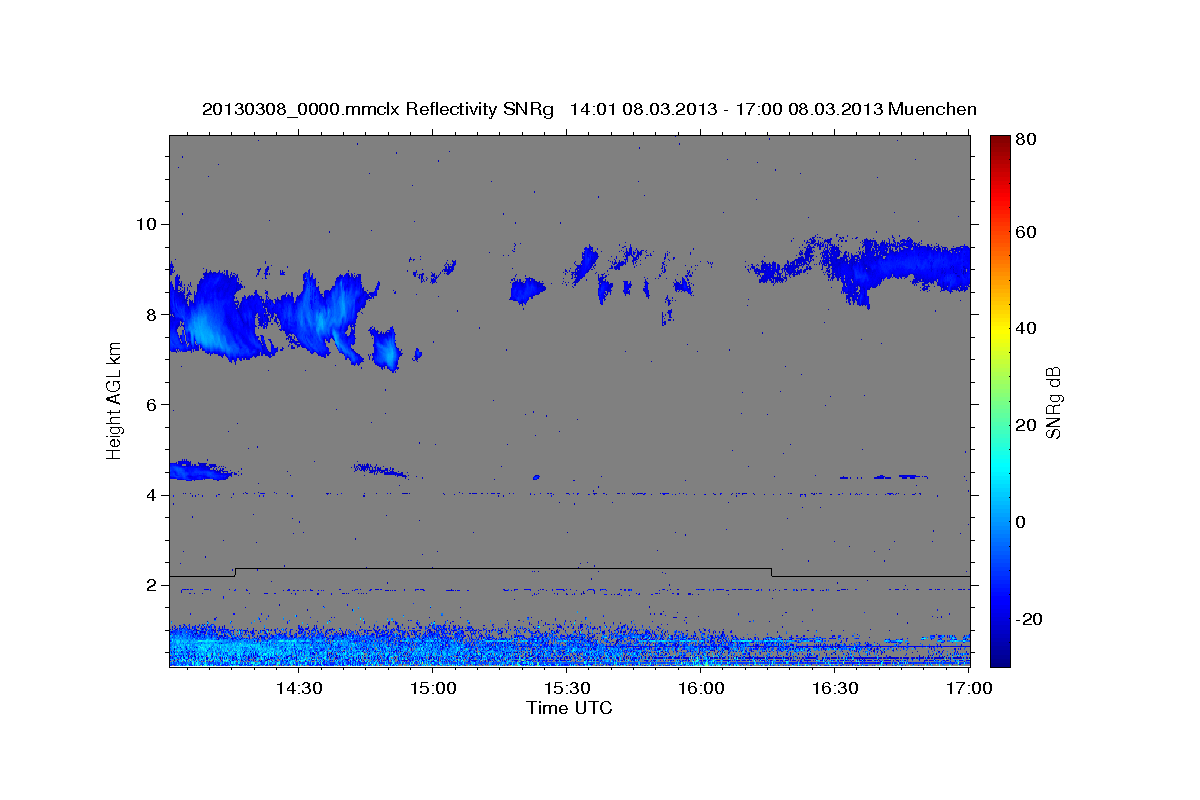Click the colorbar value 60
This screenshot has width=1200, height=800.
pyautogui.click(x=1028, y=232)
